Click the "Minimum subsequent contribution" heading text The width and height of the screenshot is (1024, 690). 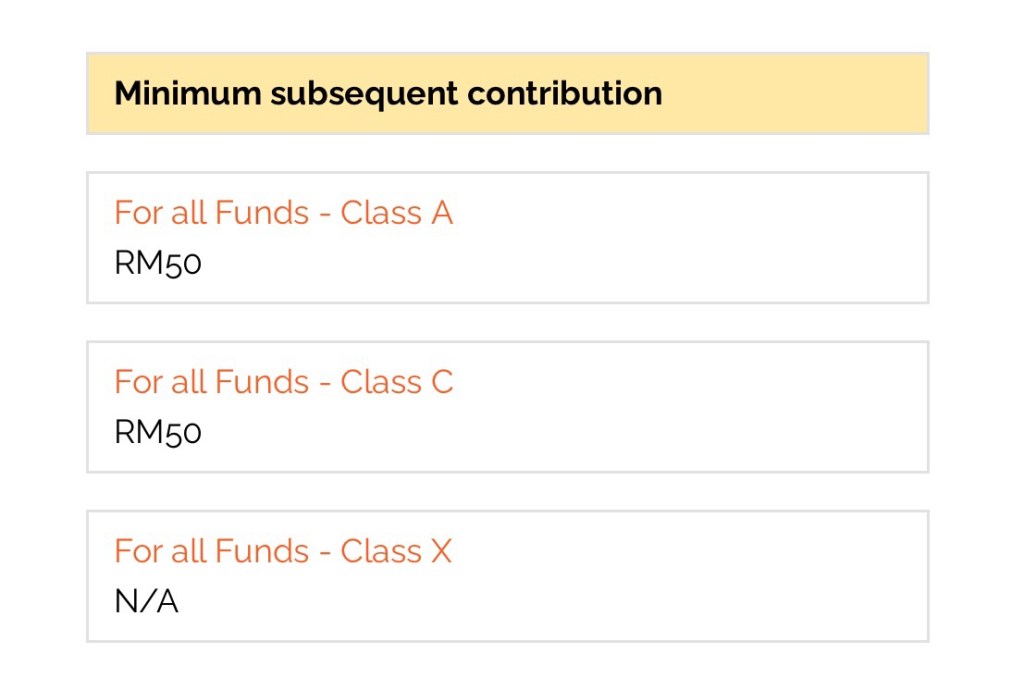pos(388,93)
